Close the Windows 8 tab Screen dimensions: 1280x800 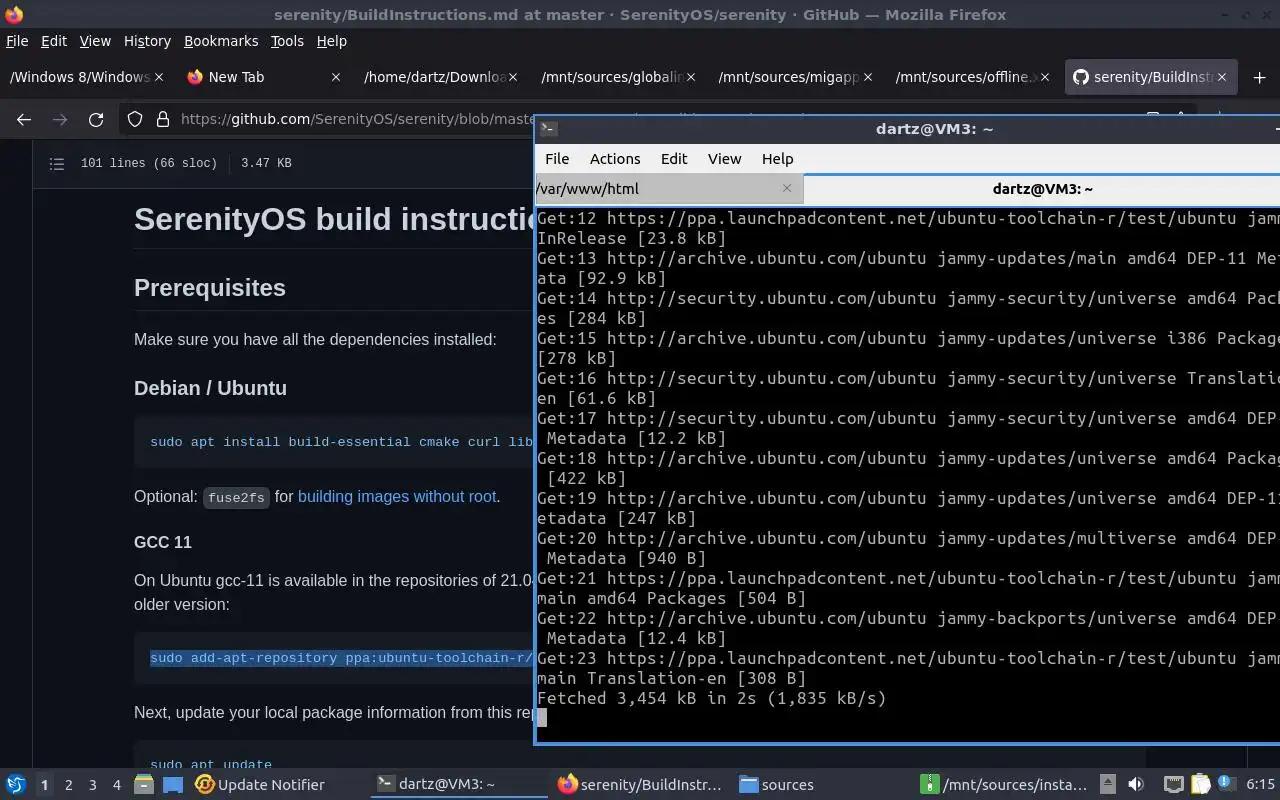(x=159, y=77)
